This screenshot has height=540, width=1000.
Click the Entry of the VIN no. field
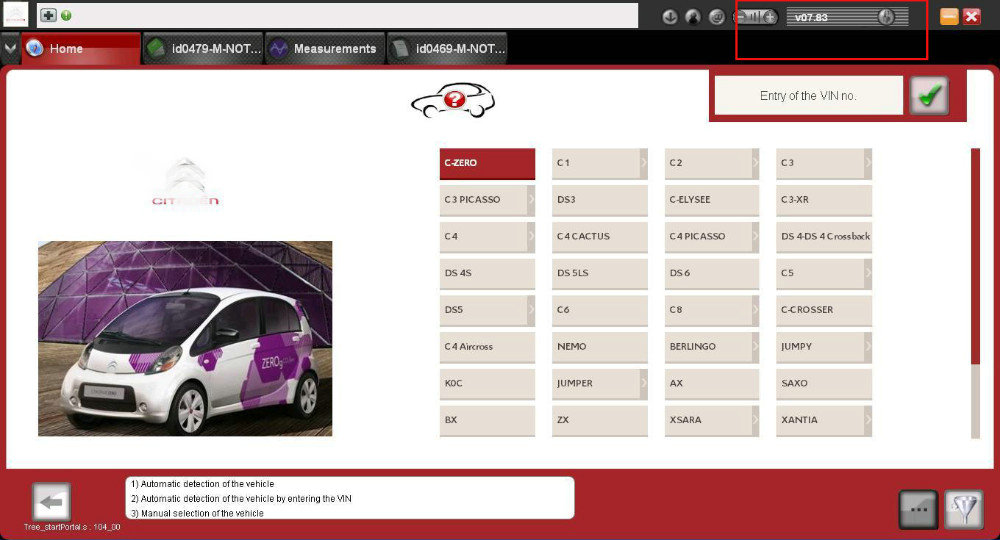tap(808, 96)
